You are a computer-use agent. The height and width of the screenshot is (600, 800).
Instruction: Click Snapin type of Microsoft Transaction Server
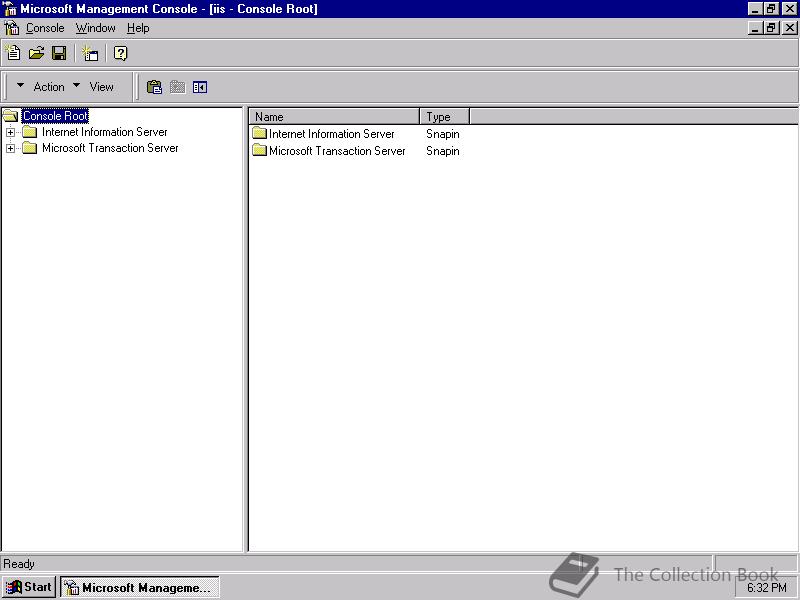pos(443,151)
